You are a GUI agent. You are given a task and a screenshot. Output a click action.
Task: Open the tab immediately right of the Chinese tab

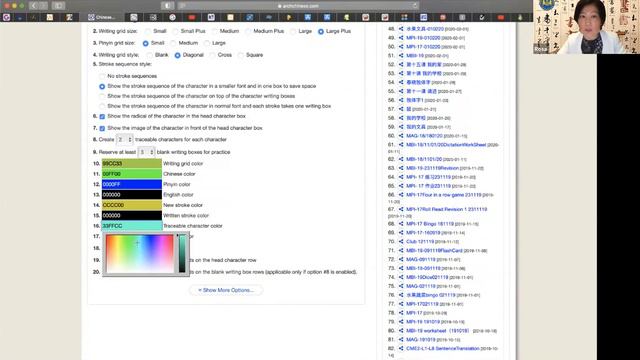134,17
